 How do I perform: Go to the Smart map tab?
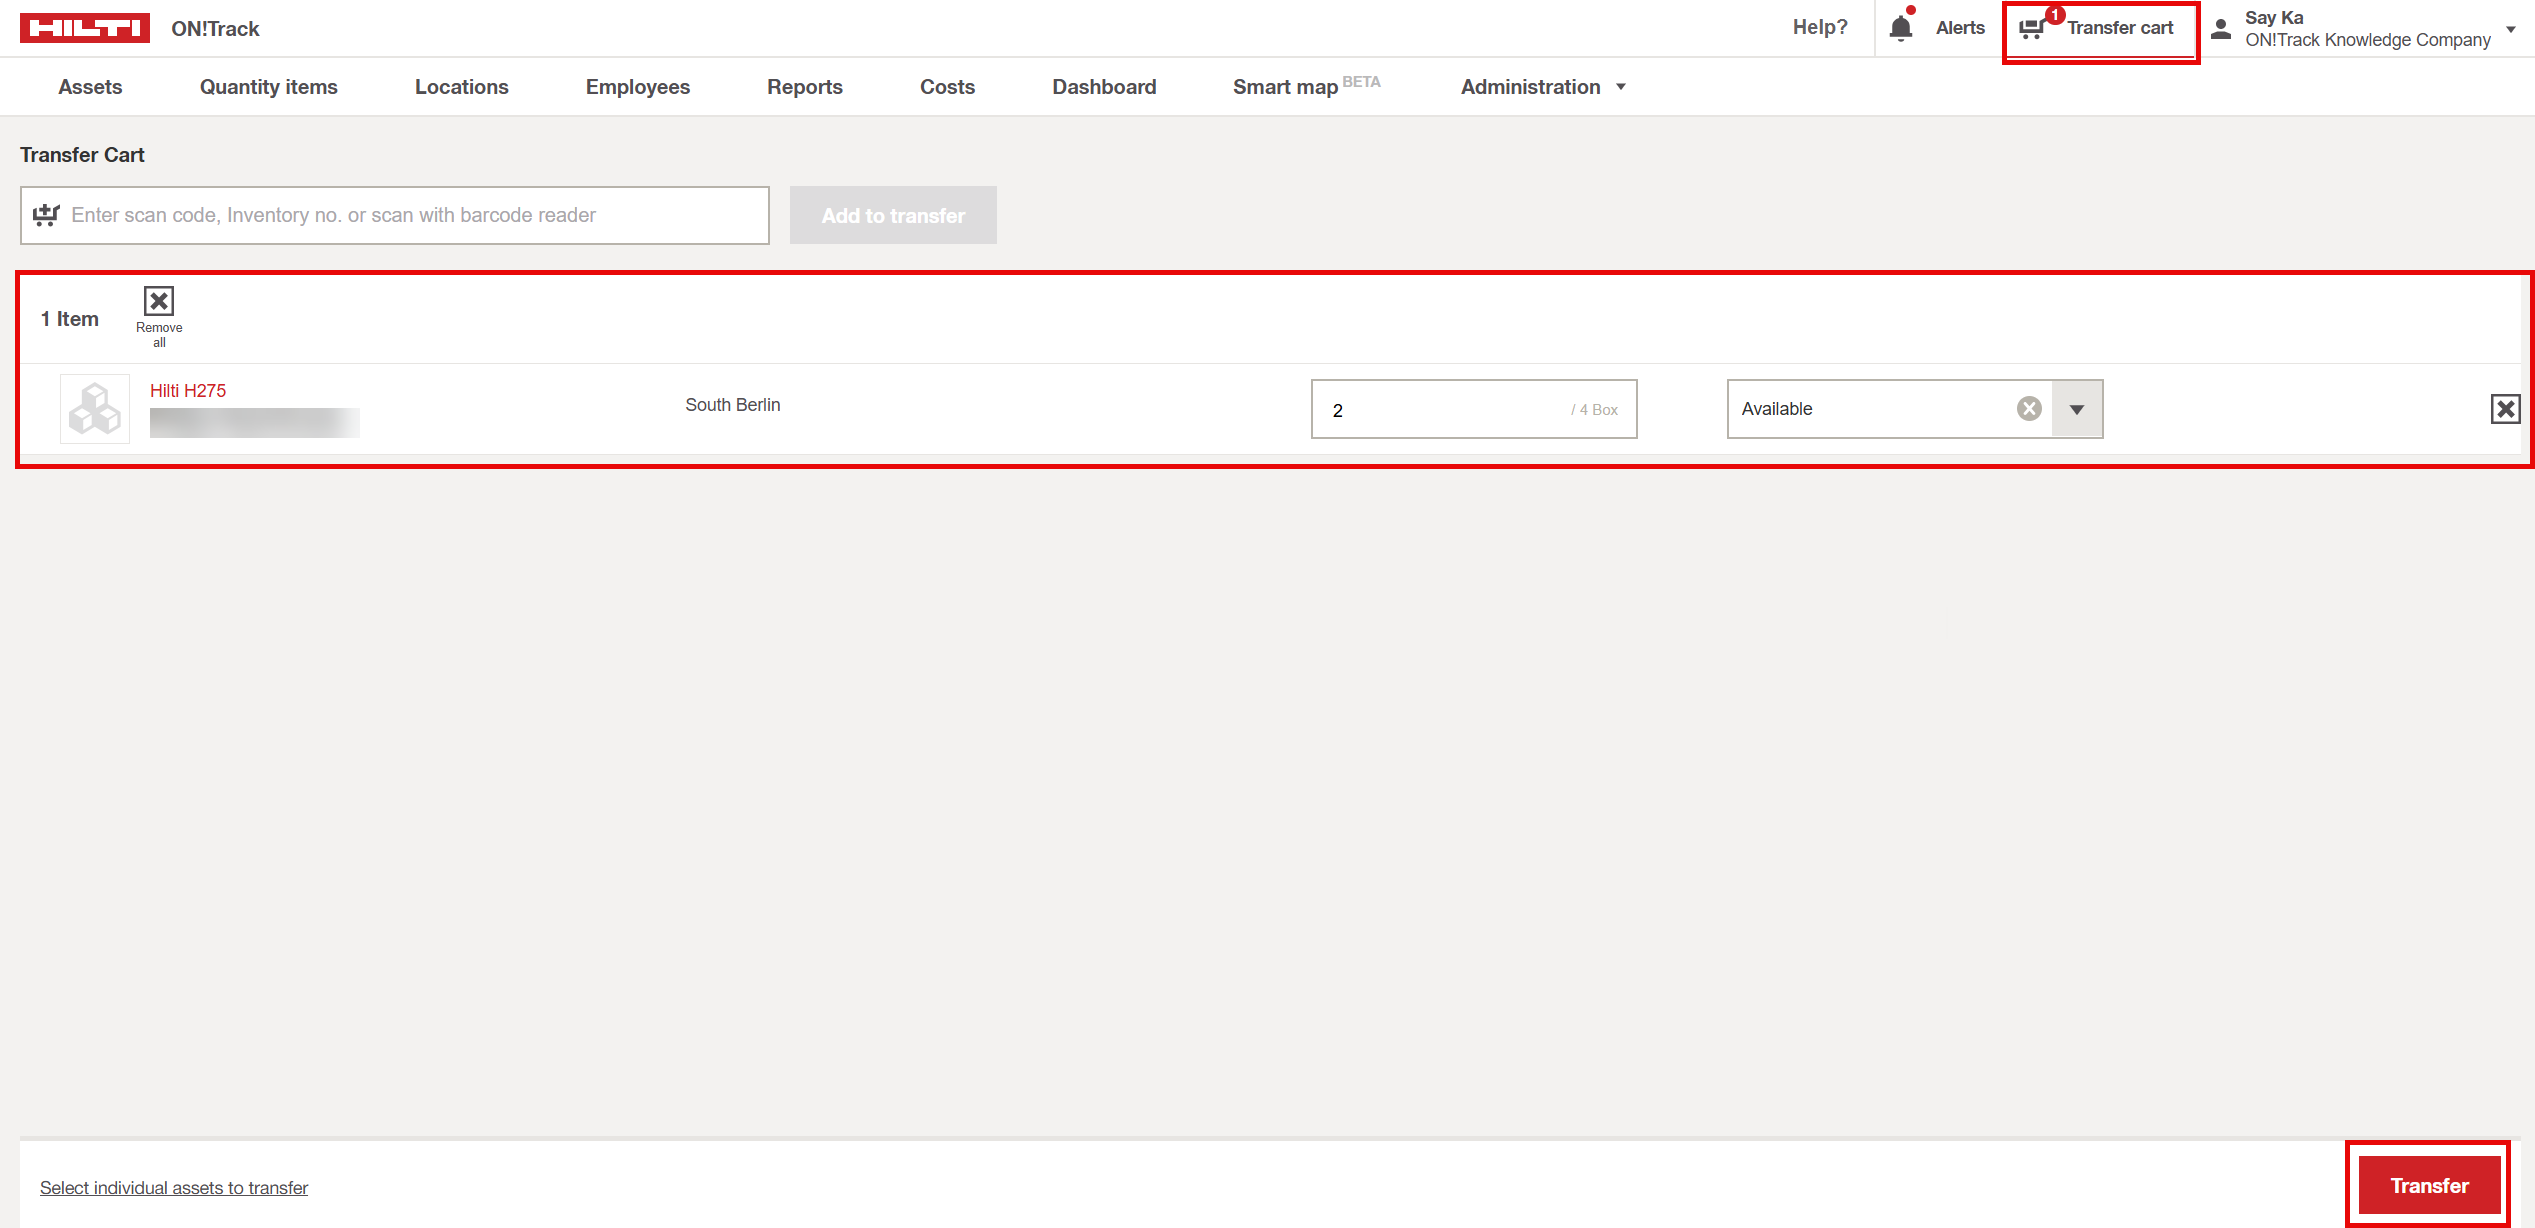(1285, 87)
